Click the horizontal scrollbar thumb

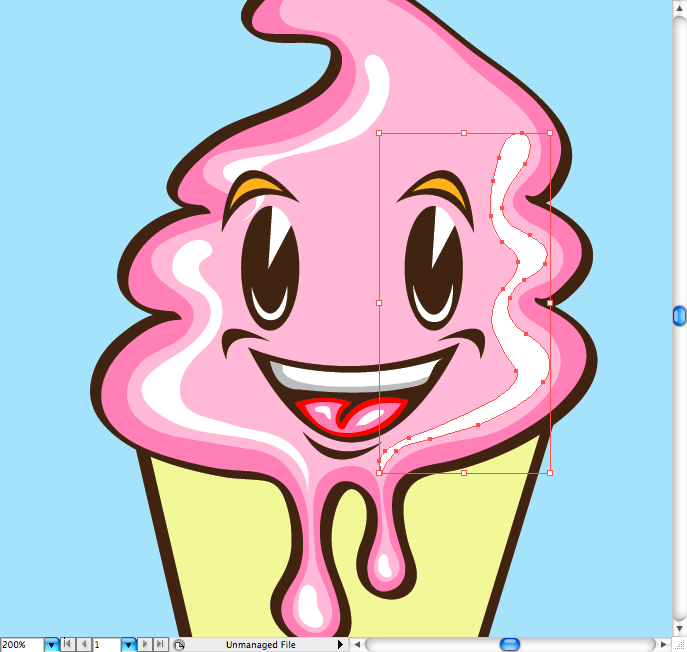tap(510, 645)
